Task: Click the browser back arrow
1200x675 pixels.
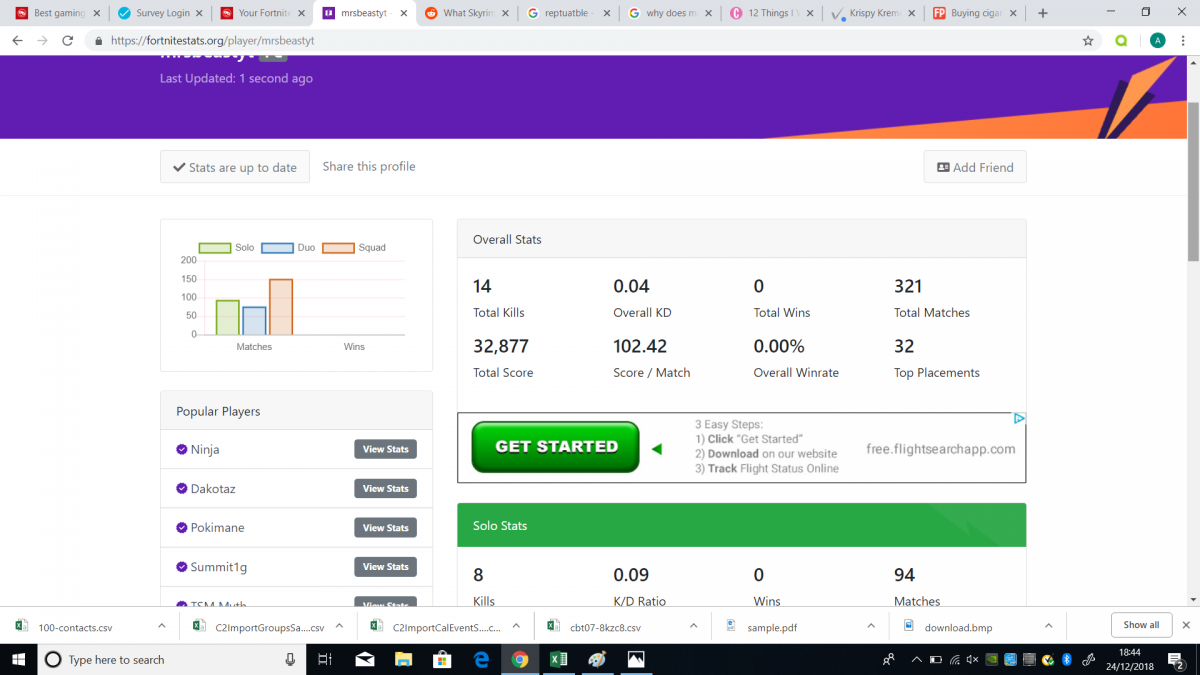Action: (x=17, y=41)
